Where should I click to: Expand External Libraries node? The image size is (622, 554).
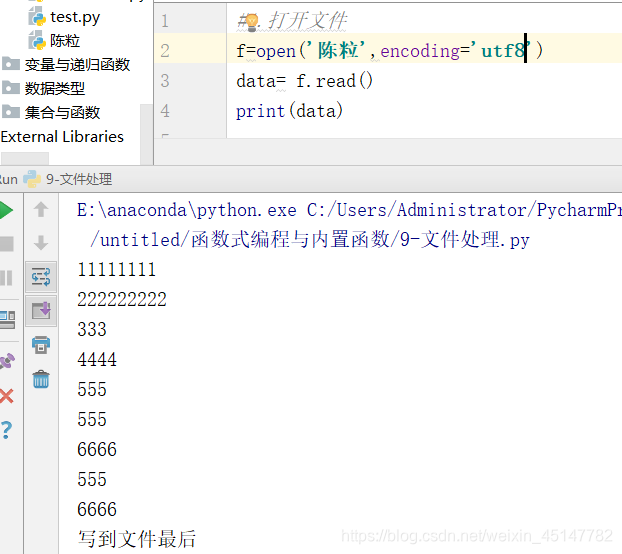(62, 137)
